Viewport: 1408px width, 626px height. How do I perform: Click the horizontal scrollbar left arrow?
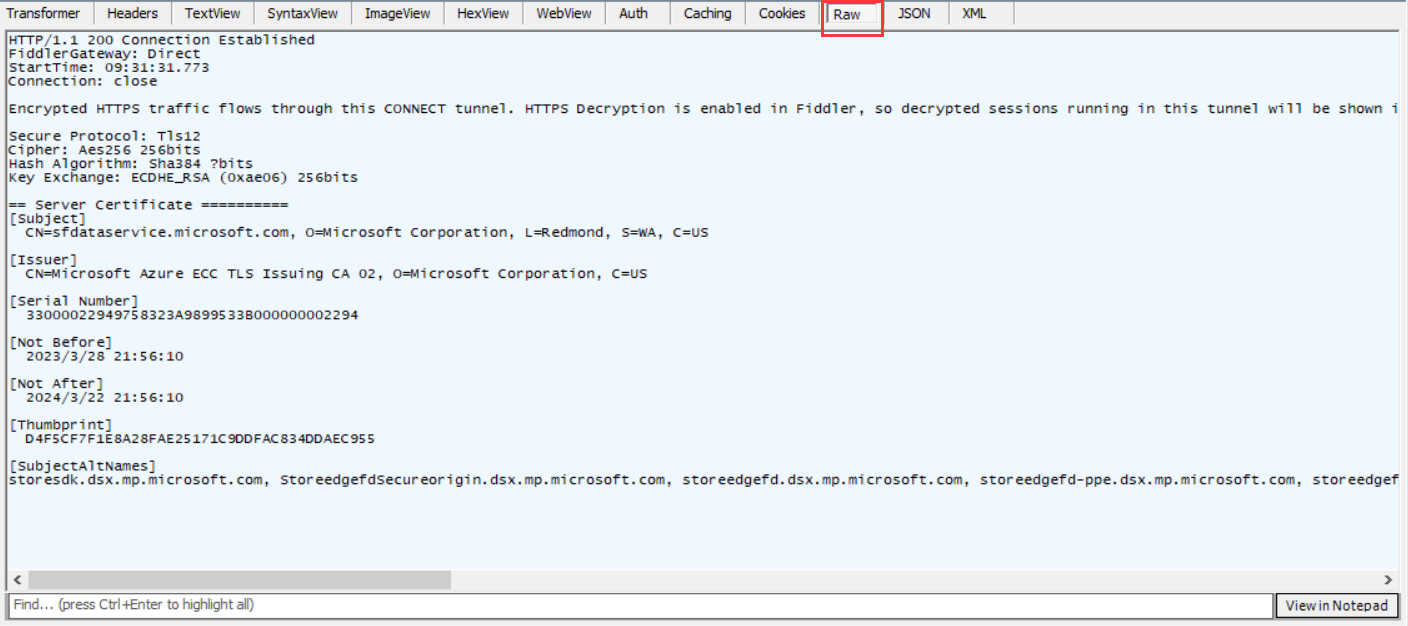point(17,580)
